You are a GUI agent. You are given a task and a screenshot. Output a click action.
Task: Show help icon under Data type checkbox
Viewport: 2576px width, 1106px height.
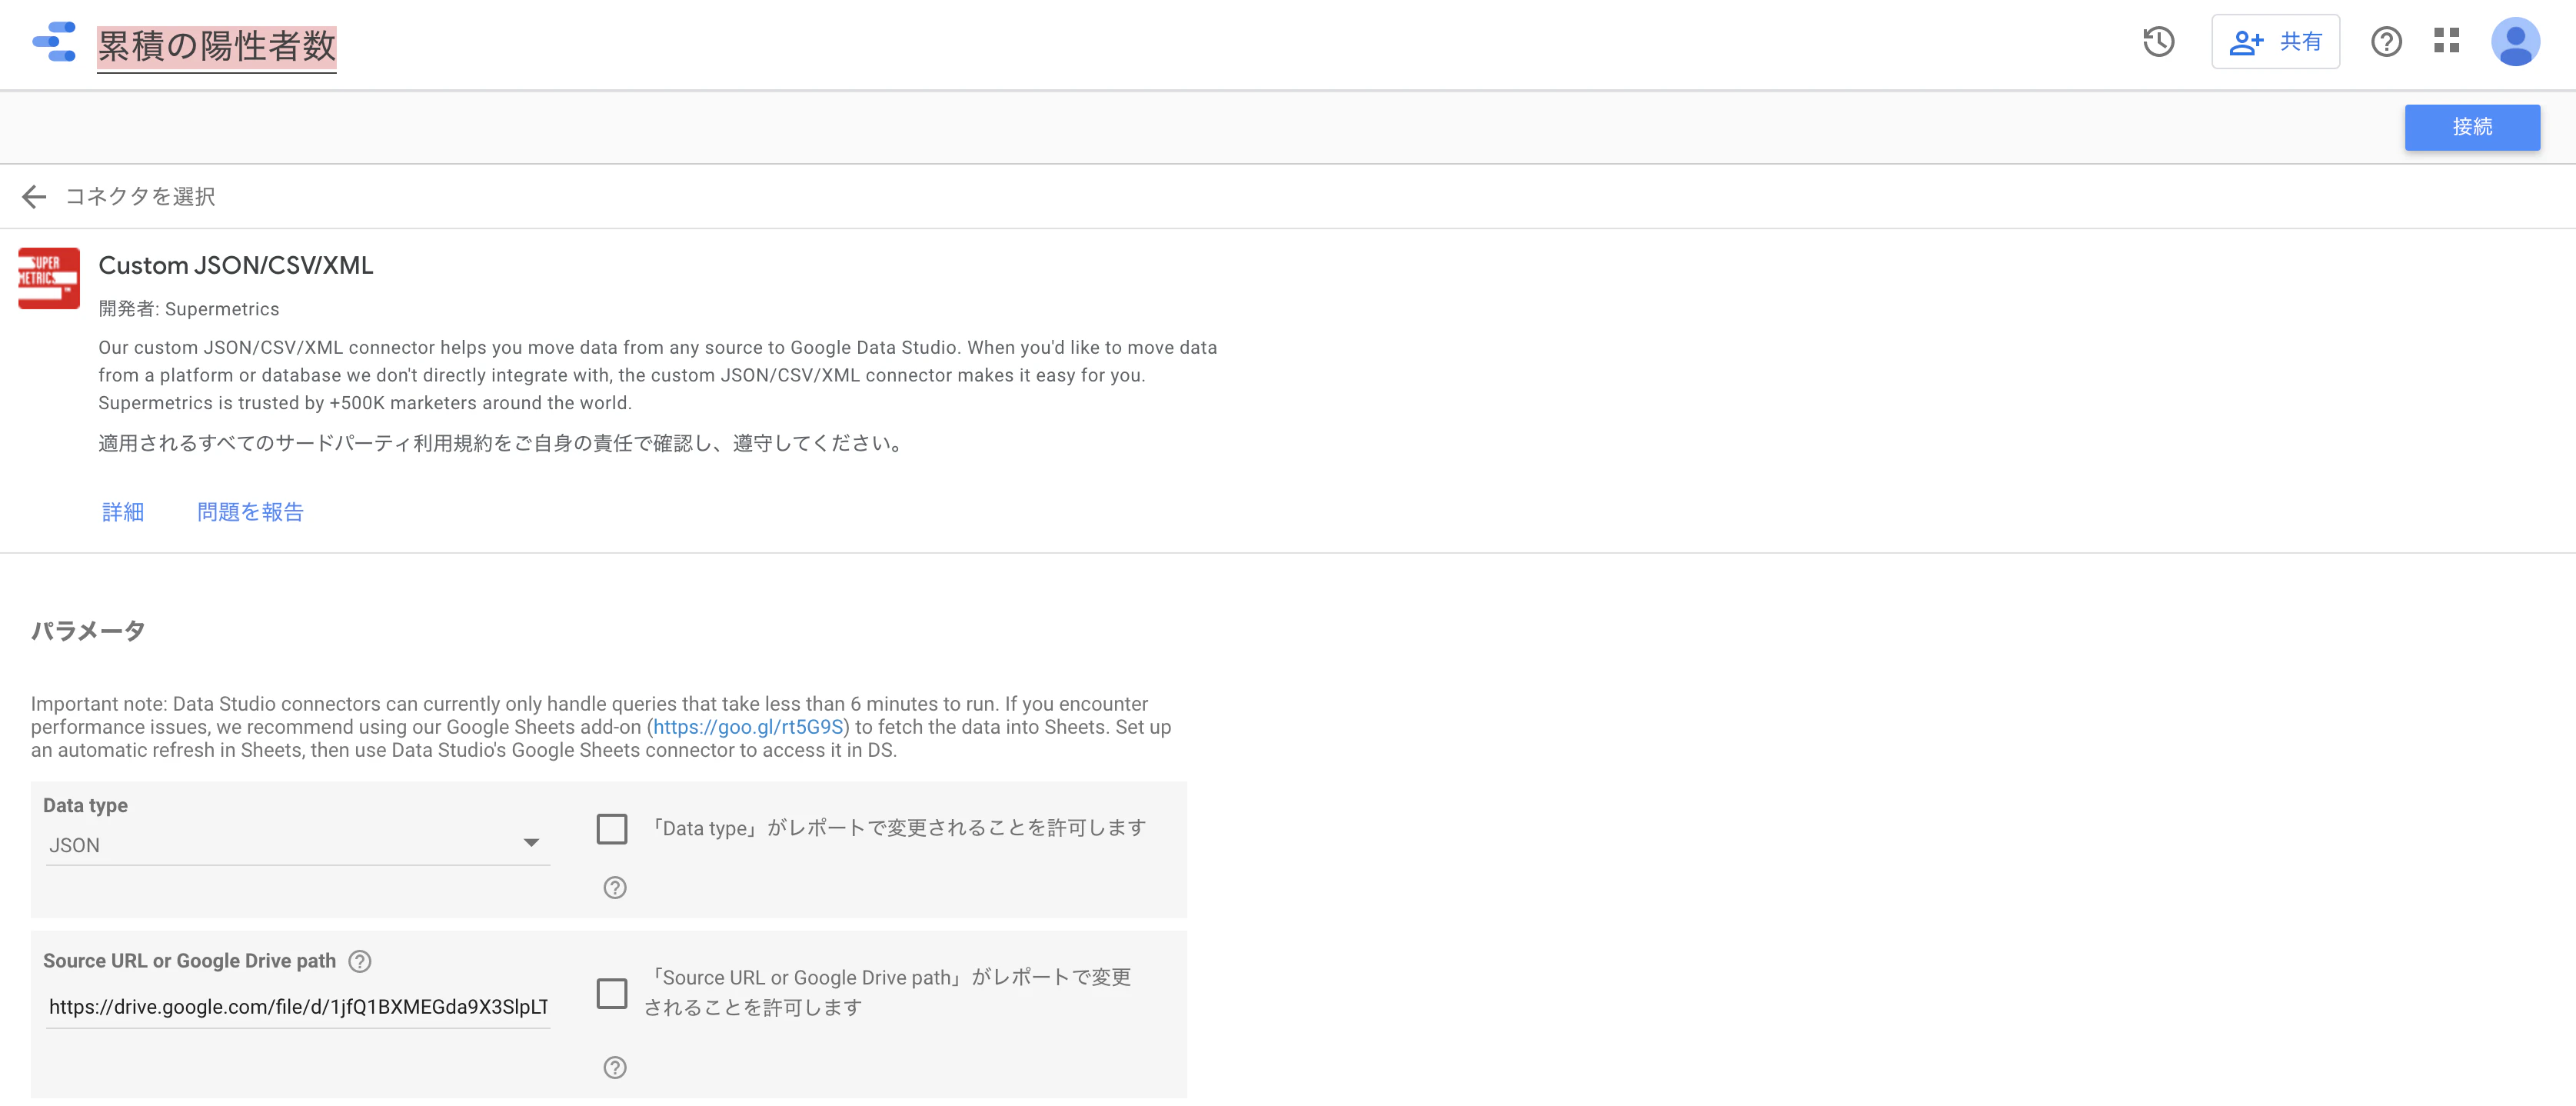615,887
